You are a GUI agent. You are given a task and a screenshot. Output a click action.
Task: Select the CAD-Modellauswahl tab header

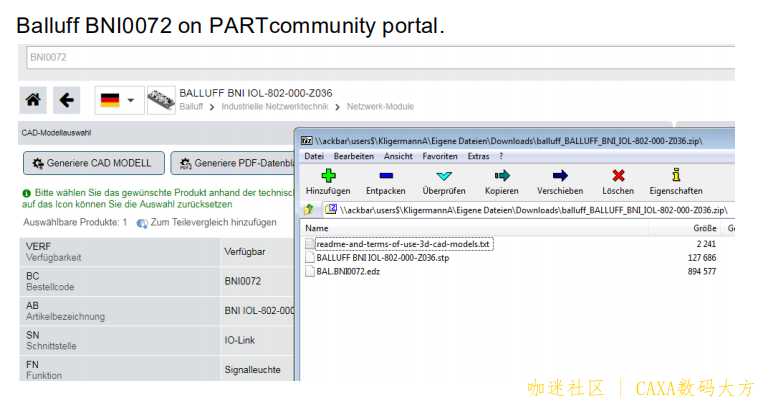56,133
